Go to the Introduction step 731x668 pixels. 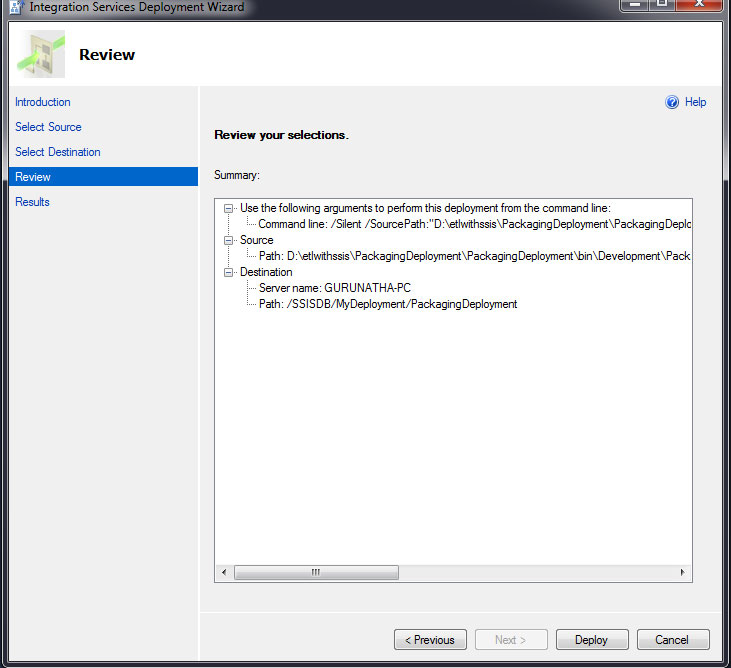click(x=43, y=102)
